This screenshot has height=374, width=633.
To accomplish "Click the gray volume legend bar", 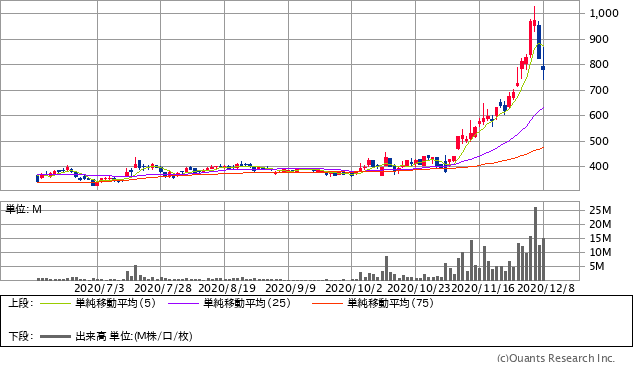I will [56, 336].
